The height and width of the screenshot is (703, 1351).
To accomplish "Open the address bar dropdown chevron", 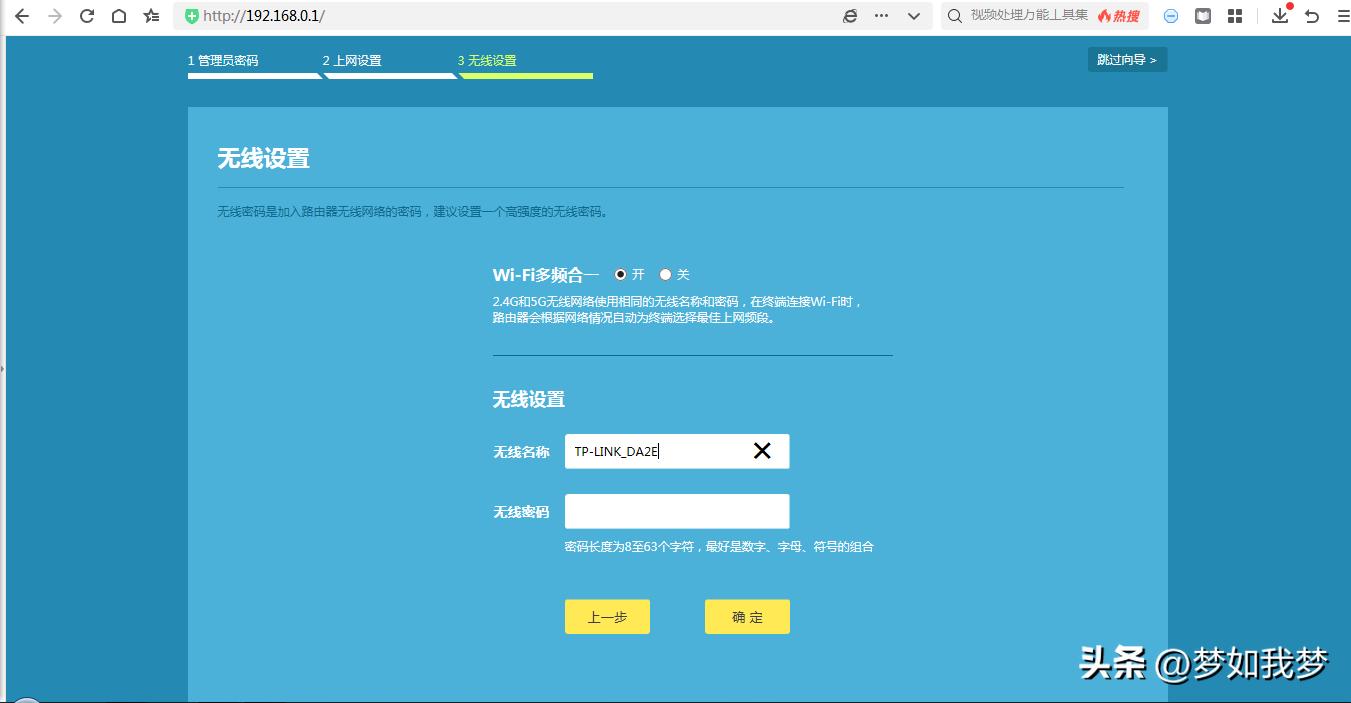I will tap(913, 16).
